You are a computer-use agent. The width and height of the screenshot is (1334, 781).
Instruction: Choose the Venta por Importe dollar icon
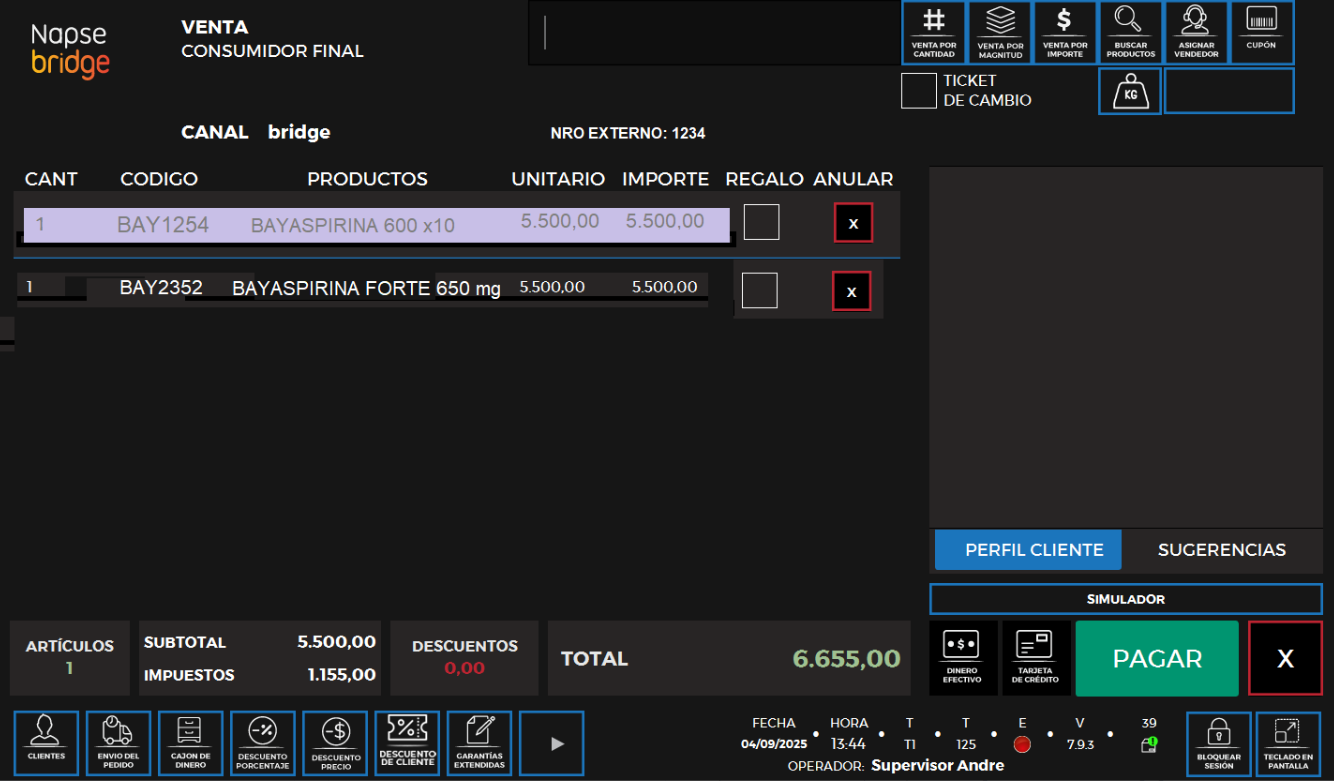pos(1065,33)
